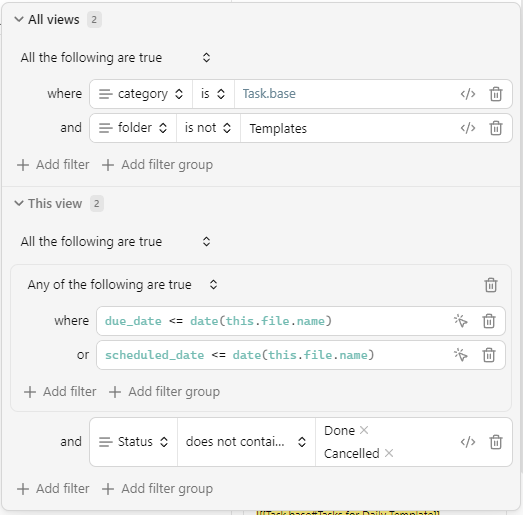
Task: Switch due_date filter to basic editor
Action: pos(461,321)
